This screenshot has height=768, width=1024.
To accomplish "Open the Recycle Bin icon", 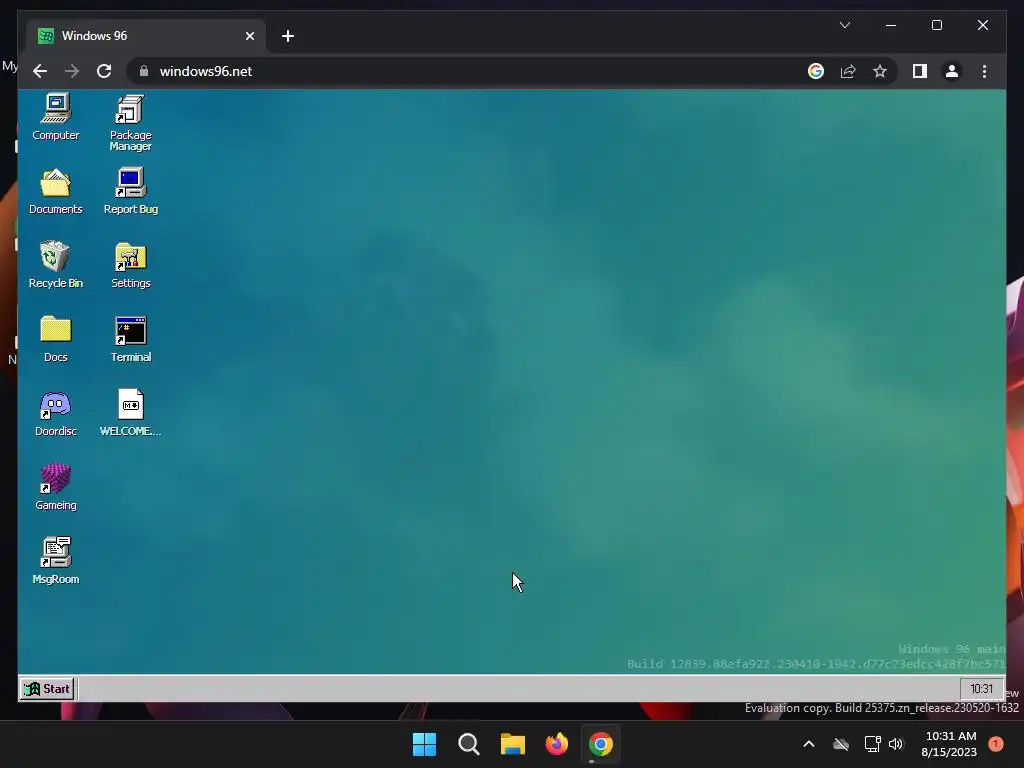I will coord(56,265).
